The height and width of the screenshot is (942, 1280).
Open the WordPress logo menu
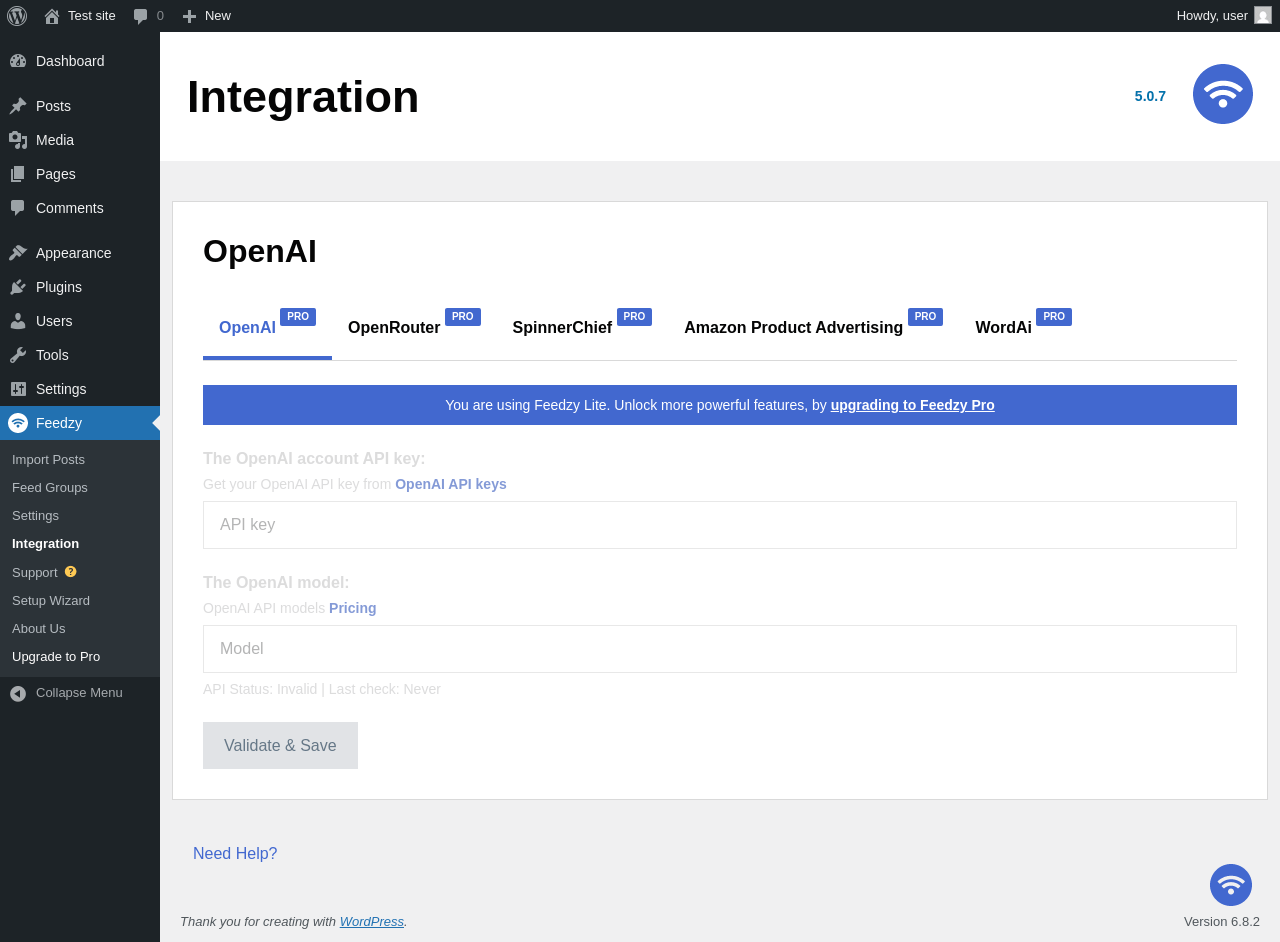point(17,16)
